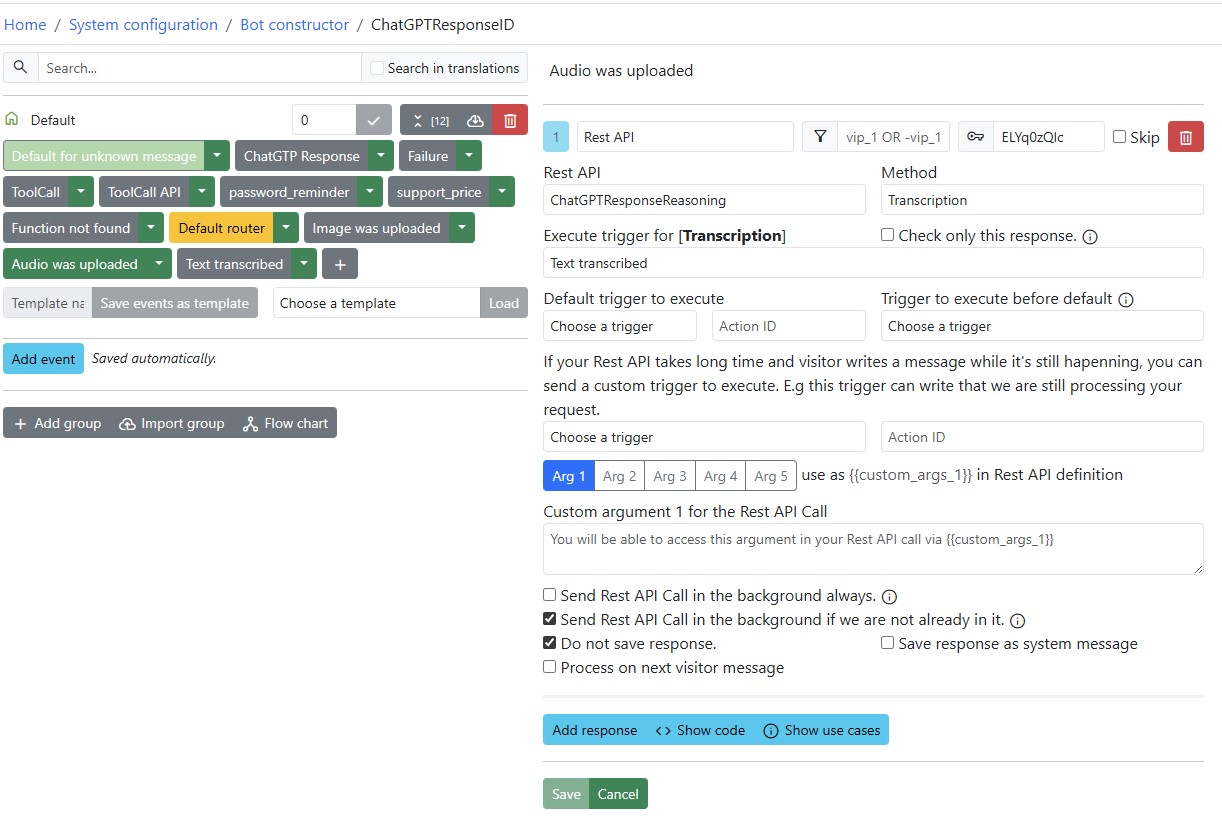1222x820 pixels.
Task: Click info icon by Trigger to execute before default
Action: 1126,299
